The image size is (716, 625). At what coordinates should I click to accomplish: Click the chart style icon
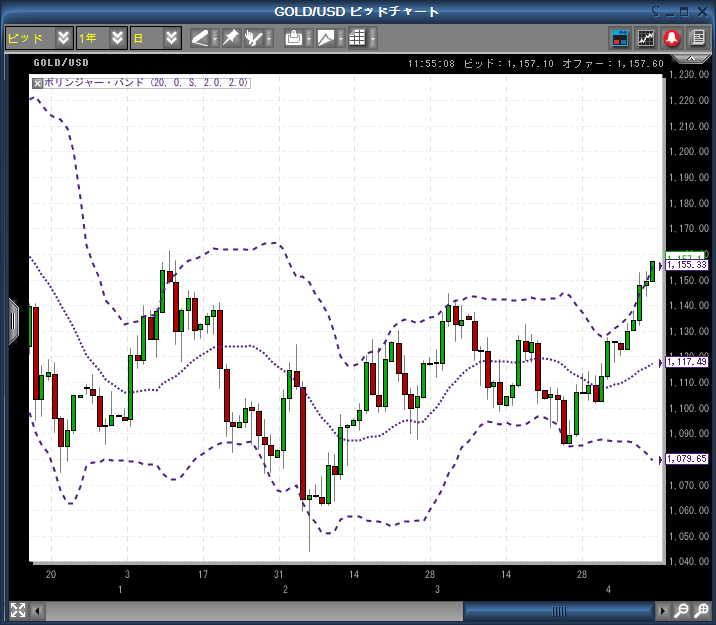point(326,38)
